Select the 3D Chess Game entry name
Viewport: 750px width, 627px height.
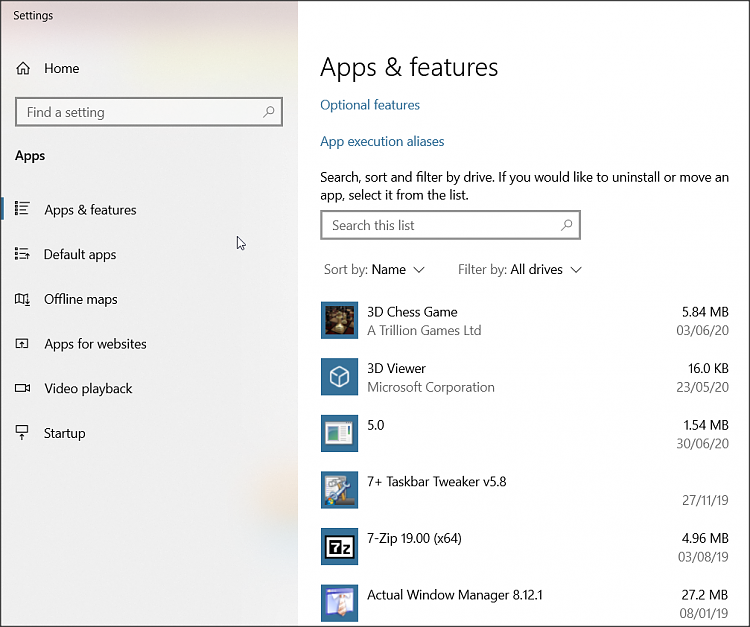pos(412,312)
